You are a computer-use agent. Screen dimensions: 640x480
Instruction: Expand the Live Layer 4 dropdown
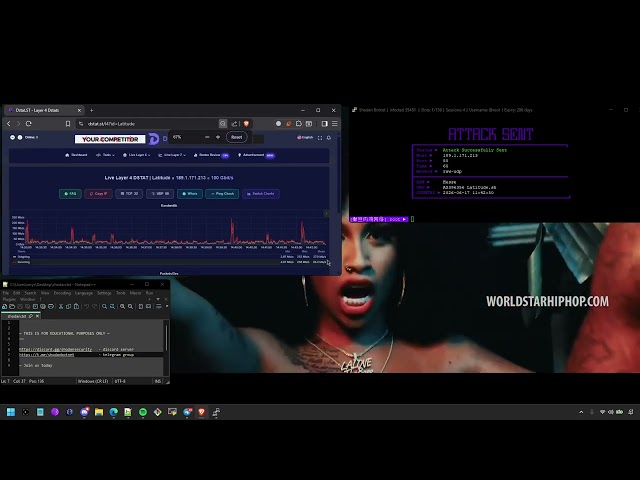pos(136,155)
